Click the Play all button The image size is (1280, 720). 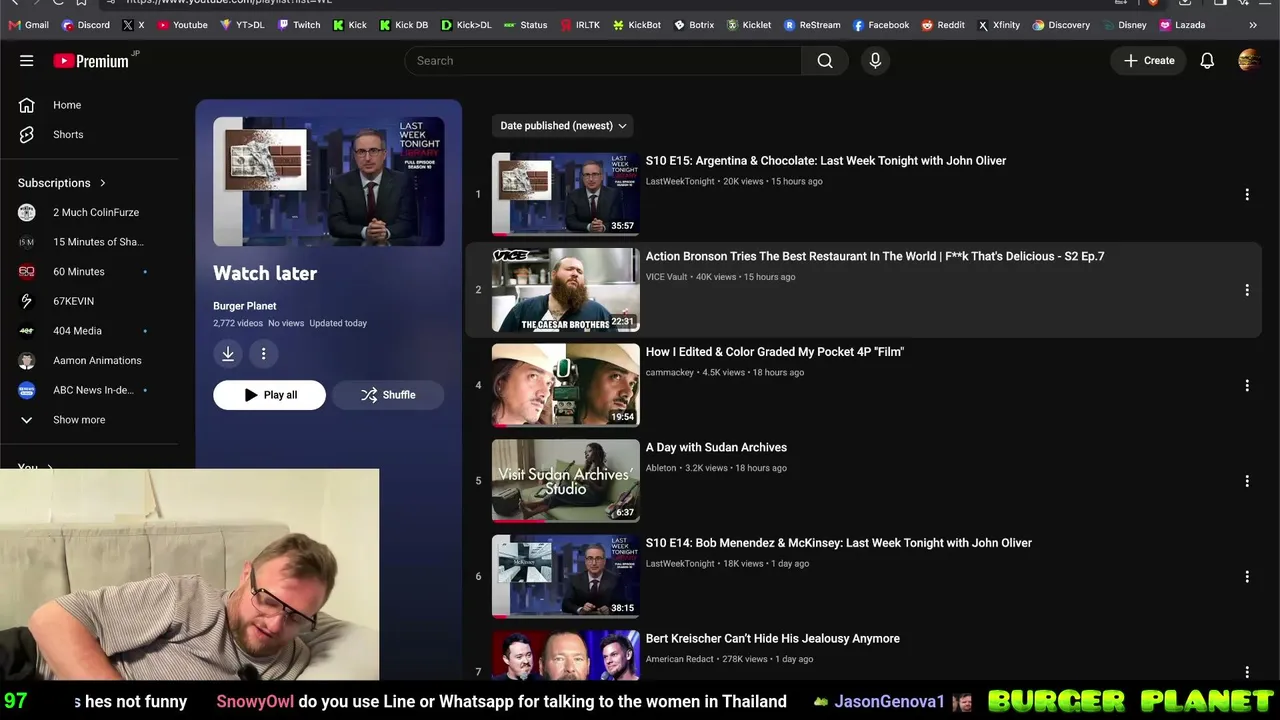point(269,395)
